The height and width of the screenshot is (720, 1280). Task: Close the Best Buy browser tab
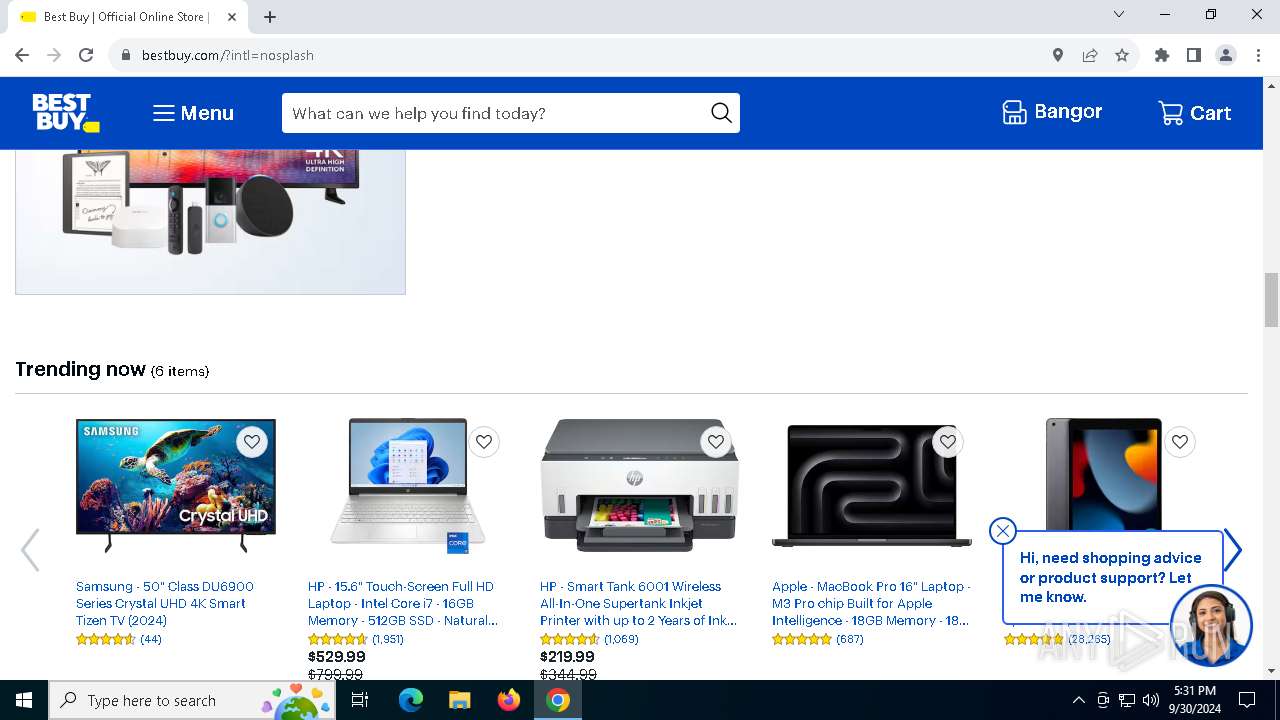pyautogui.click(x=232, y=17)
